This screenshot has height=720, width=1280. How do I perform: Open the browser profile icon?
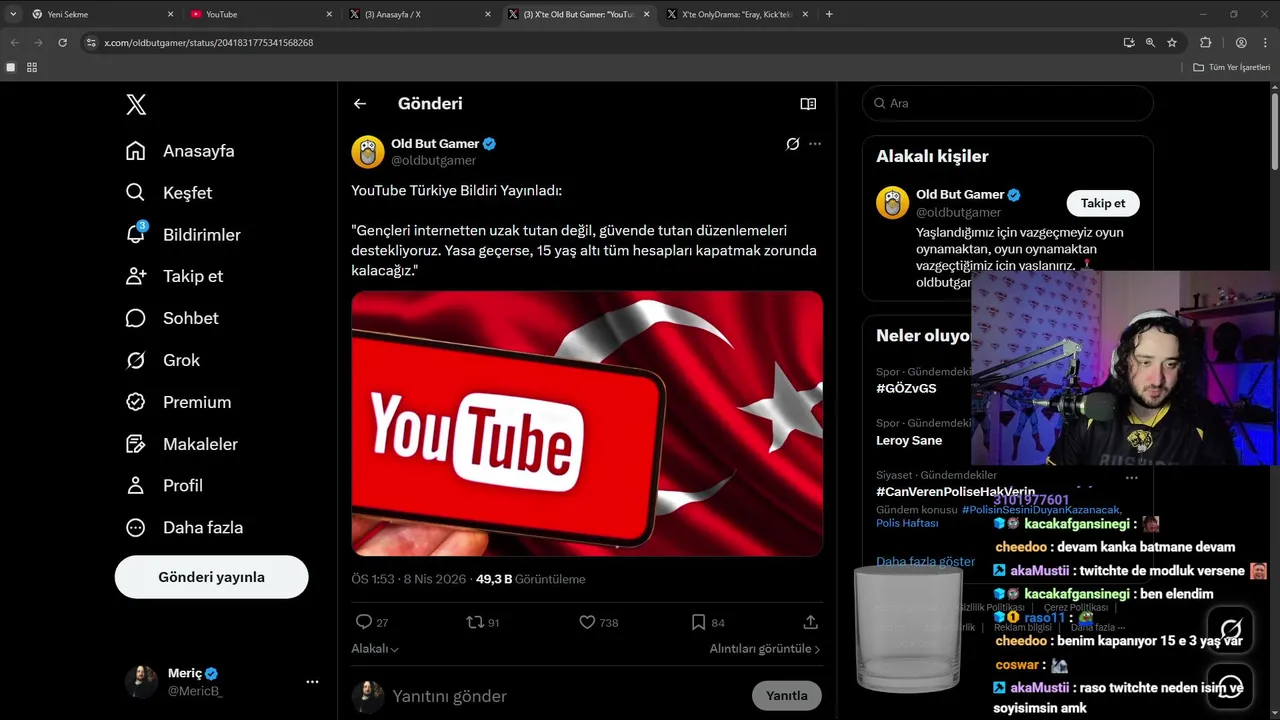pyautogui.click(x=1241, y=43)
